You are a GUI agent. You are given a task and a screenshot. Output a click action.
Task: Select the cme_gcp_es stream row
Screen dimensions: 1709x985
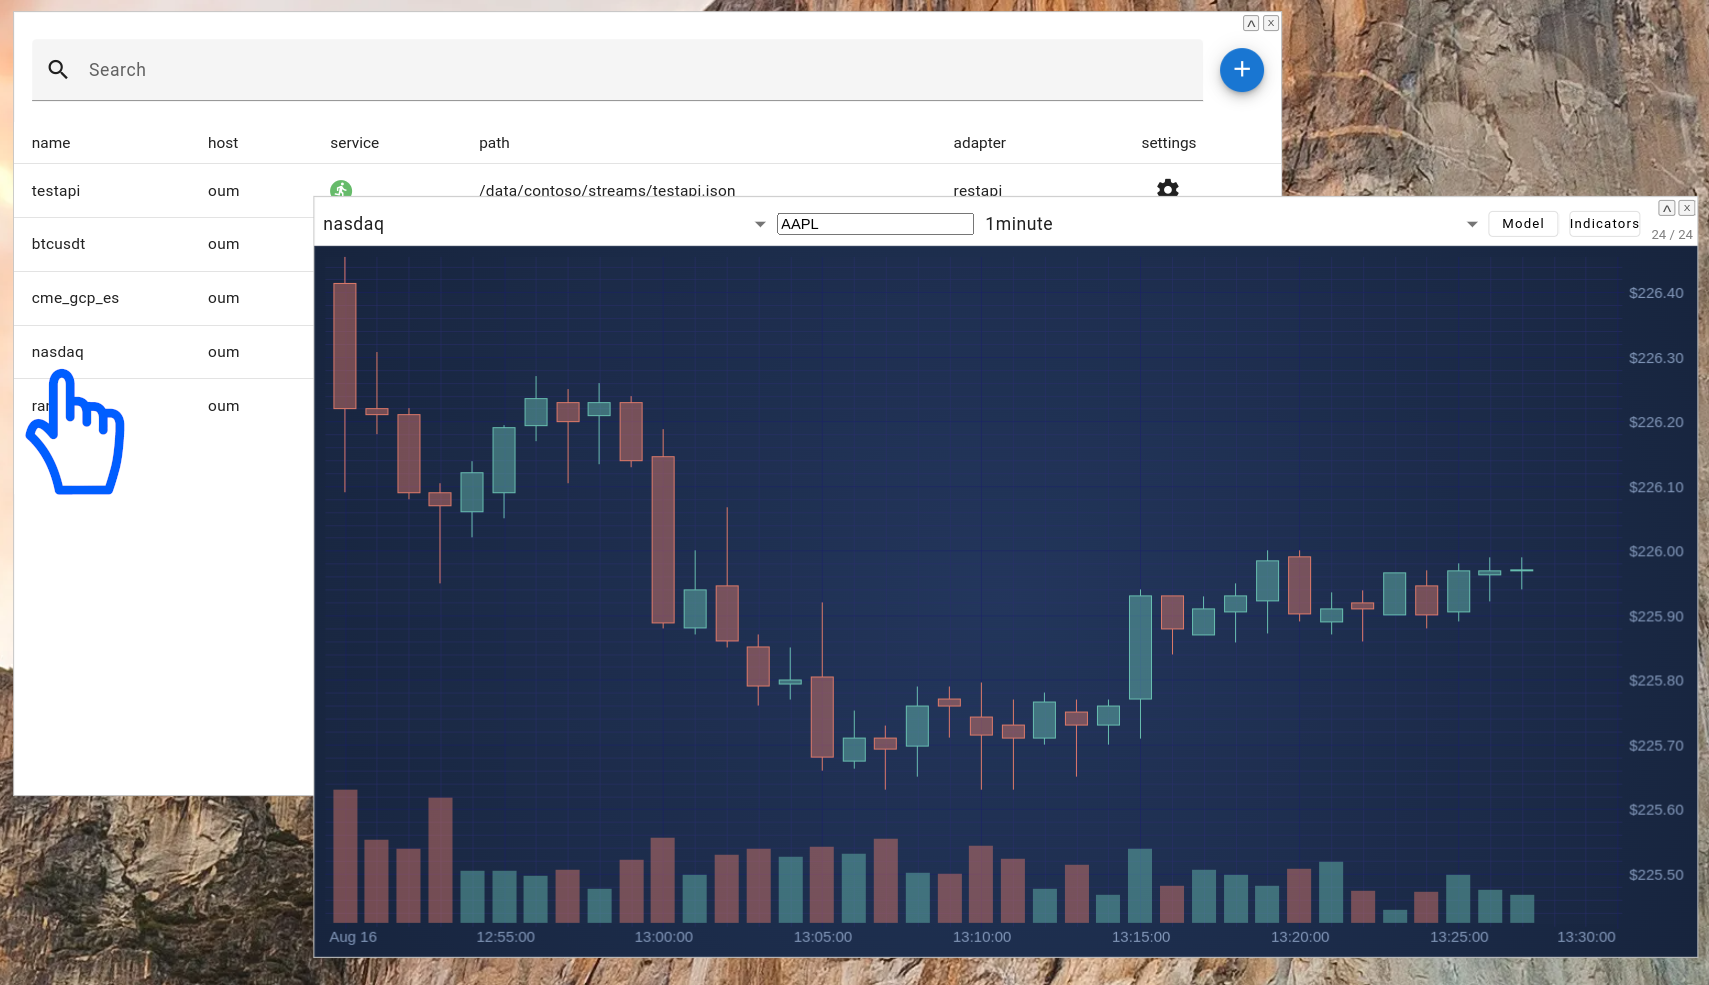click(x=75, y=298)
